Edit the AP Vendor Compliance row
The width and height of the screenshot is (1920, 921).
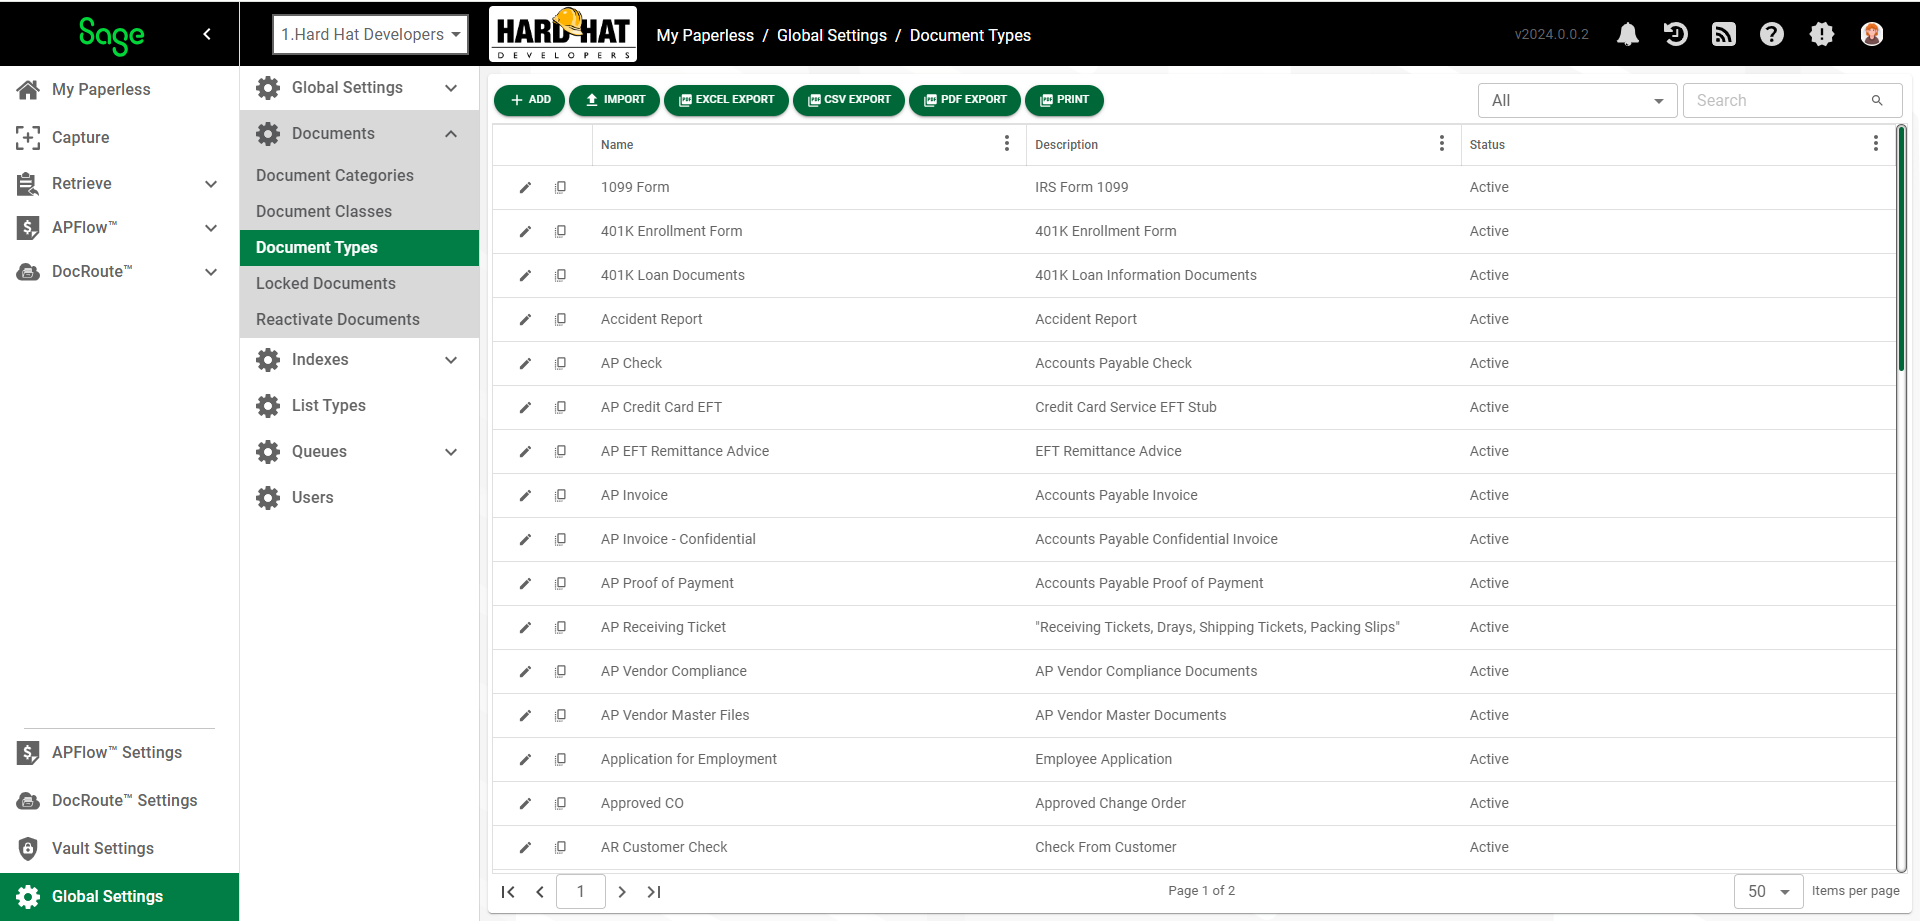pos(525,672)
